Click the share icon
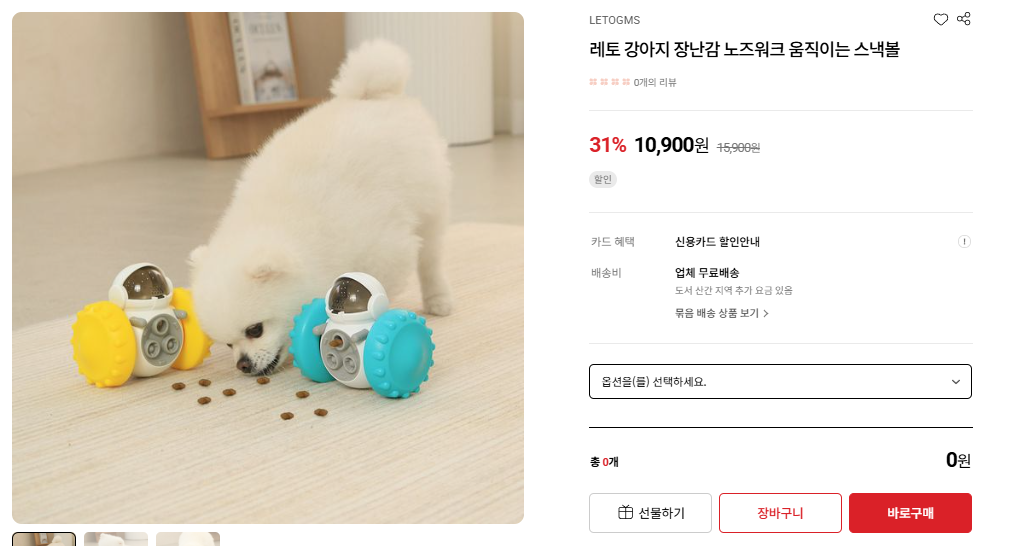The image size is (1024, 546). (x=964, y=19)
